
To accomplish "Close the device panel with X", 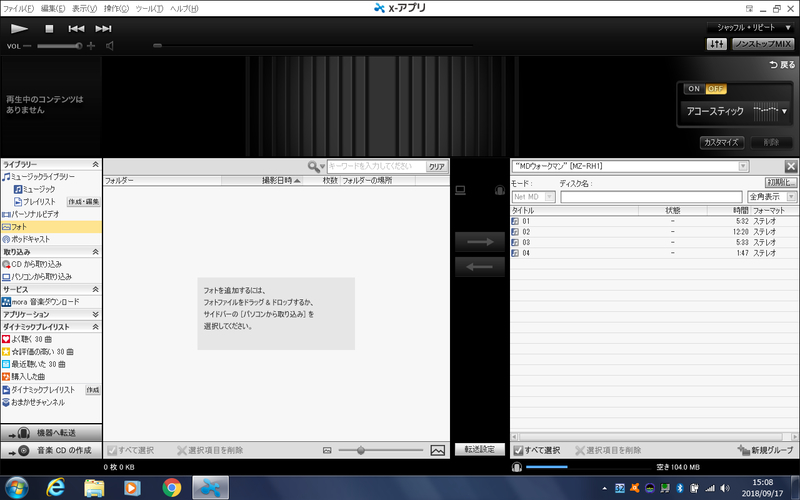I will pyautogui.click(x=791, y=166).
